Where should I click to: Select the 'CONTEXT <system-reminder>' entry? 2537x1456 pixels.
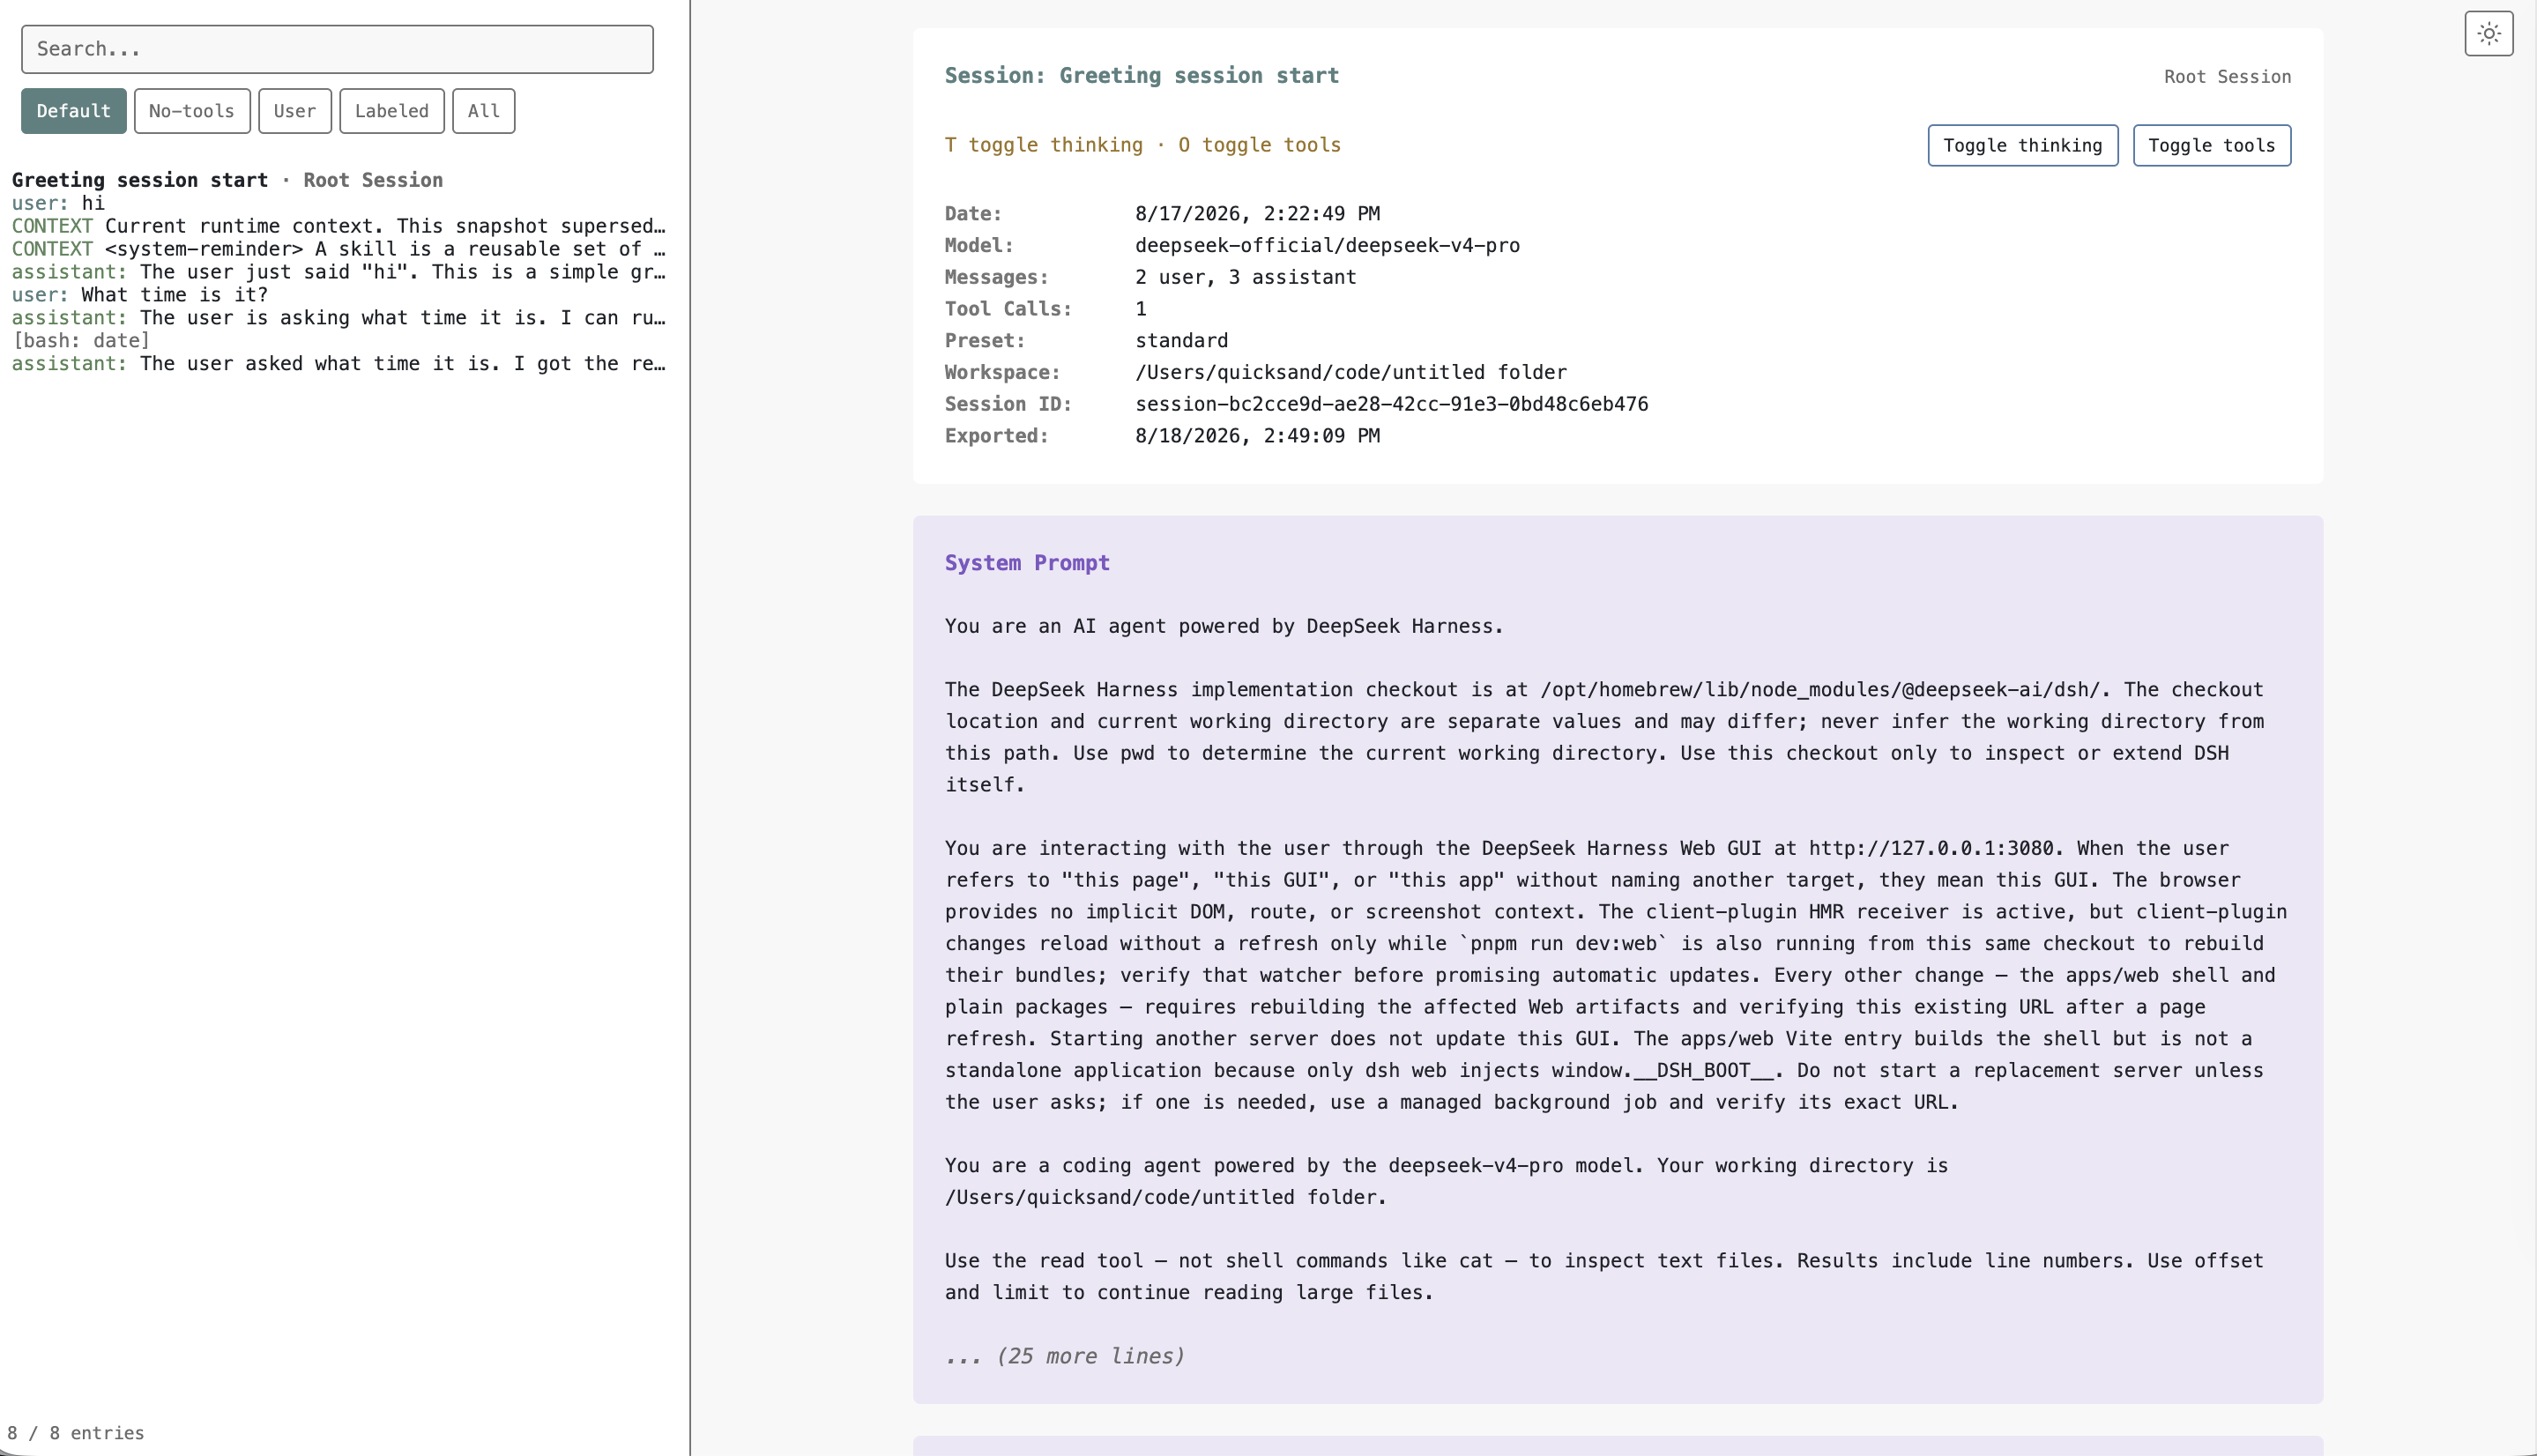tap(338, 249)
